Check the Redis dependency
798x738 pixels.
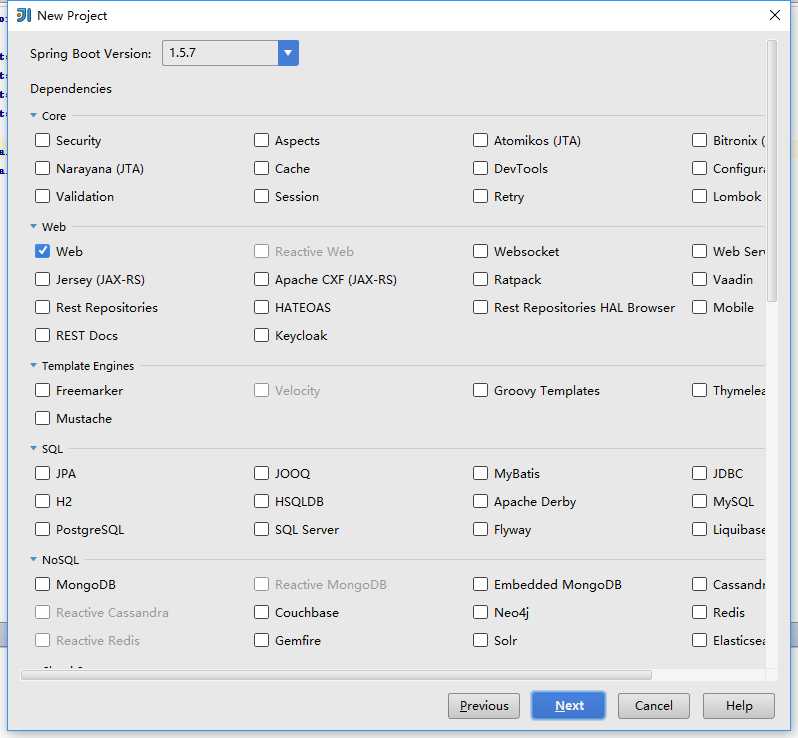point(699,612)
